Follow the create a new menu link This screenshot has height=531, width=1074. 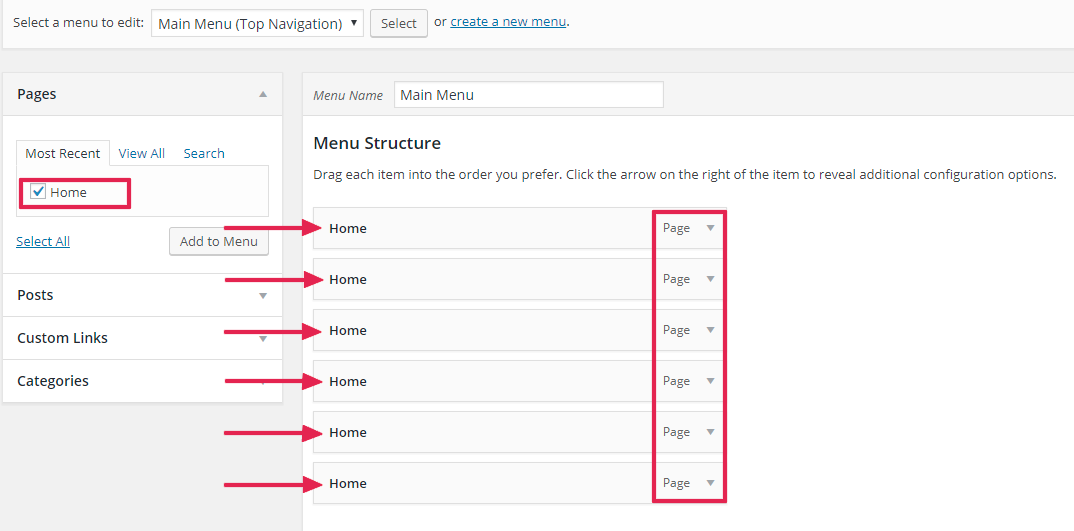[508, 21]
